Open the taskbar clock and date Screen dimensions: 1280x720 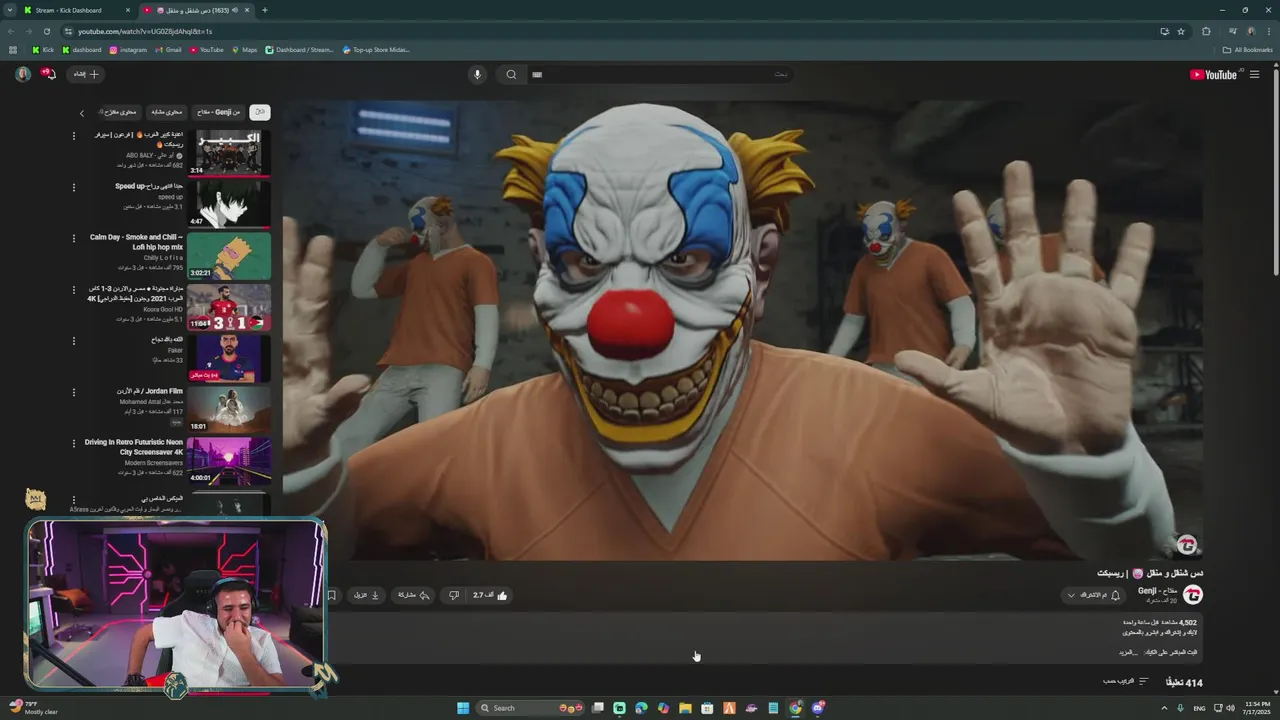[x=1254, y=708]
